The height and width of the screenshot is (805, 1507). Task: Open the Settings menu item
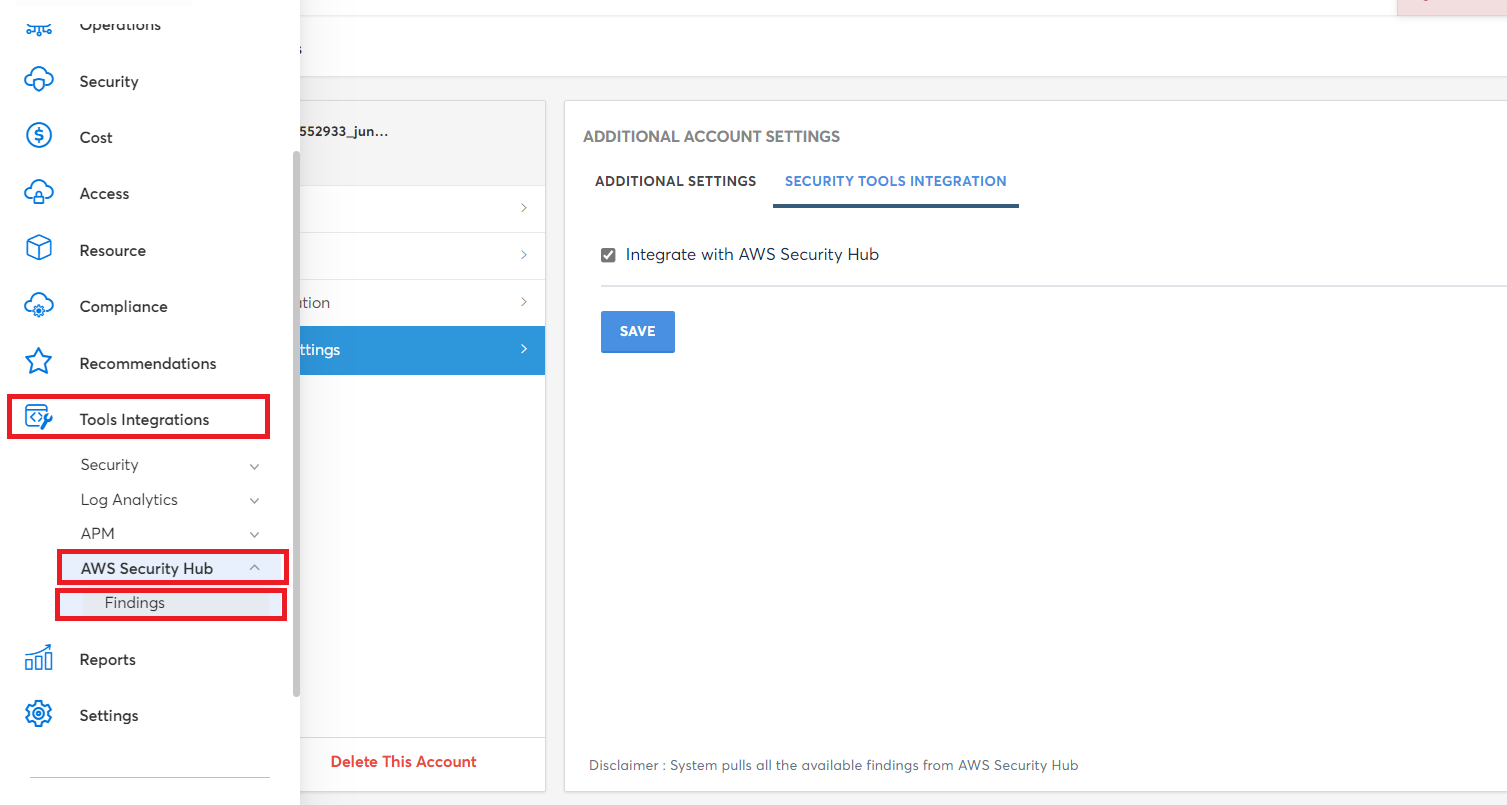[x=109, y=715]
